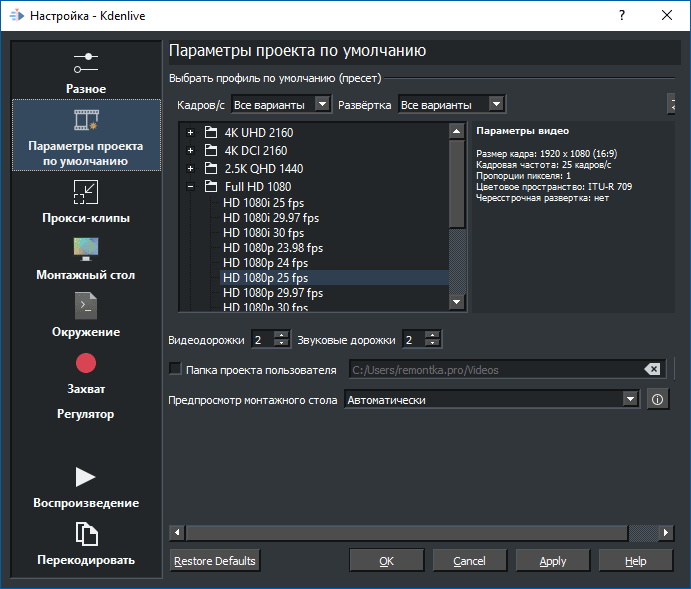Select HD 1080p 24 fps profile

[x=265, y=263]
